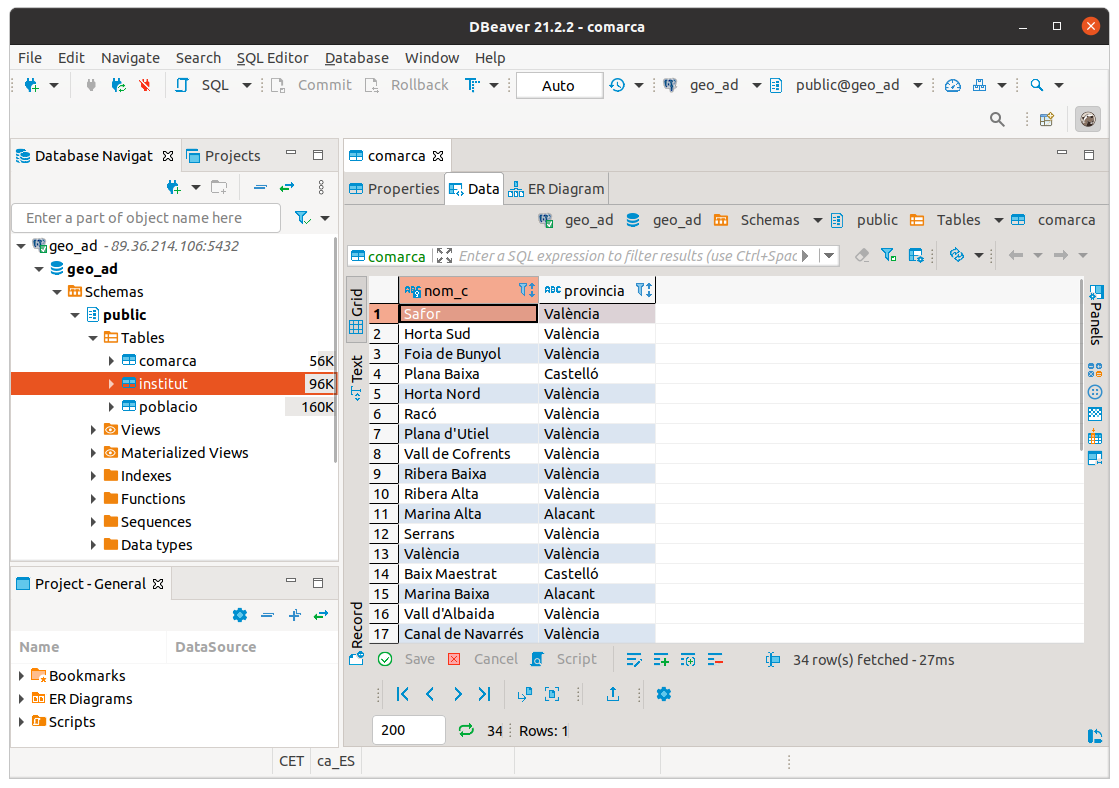Click the navigator object name search field
This screenshot has height=788, width=1119.
coord(146,218)
